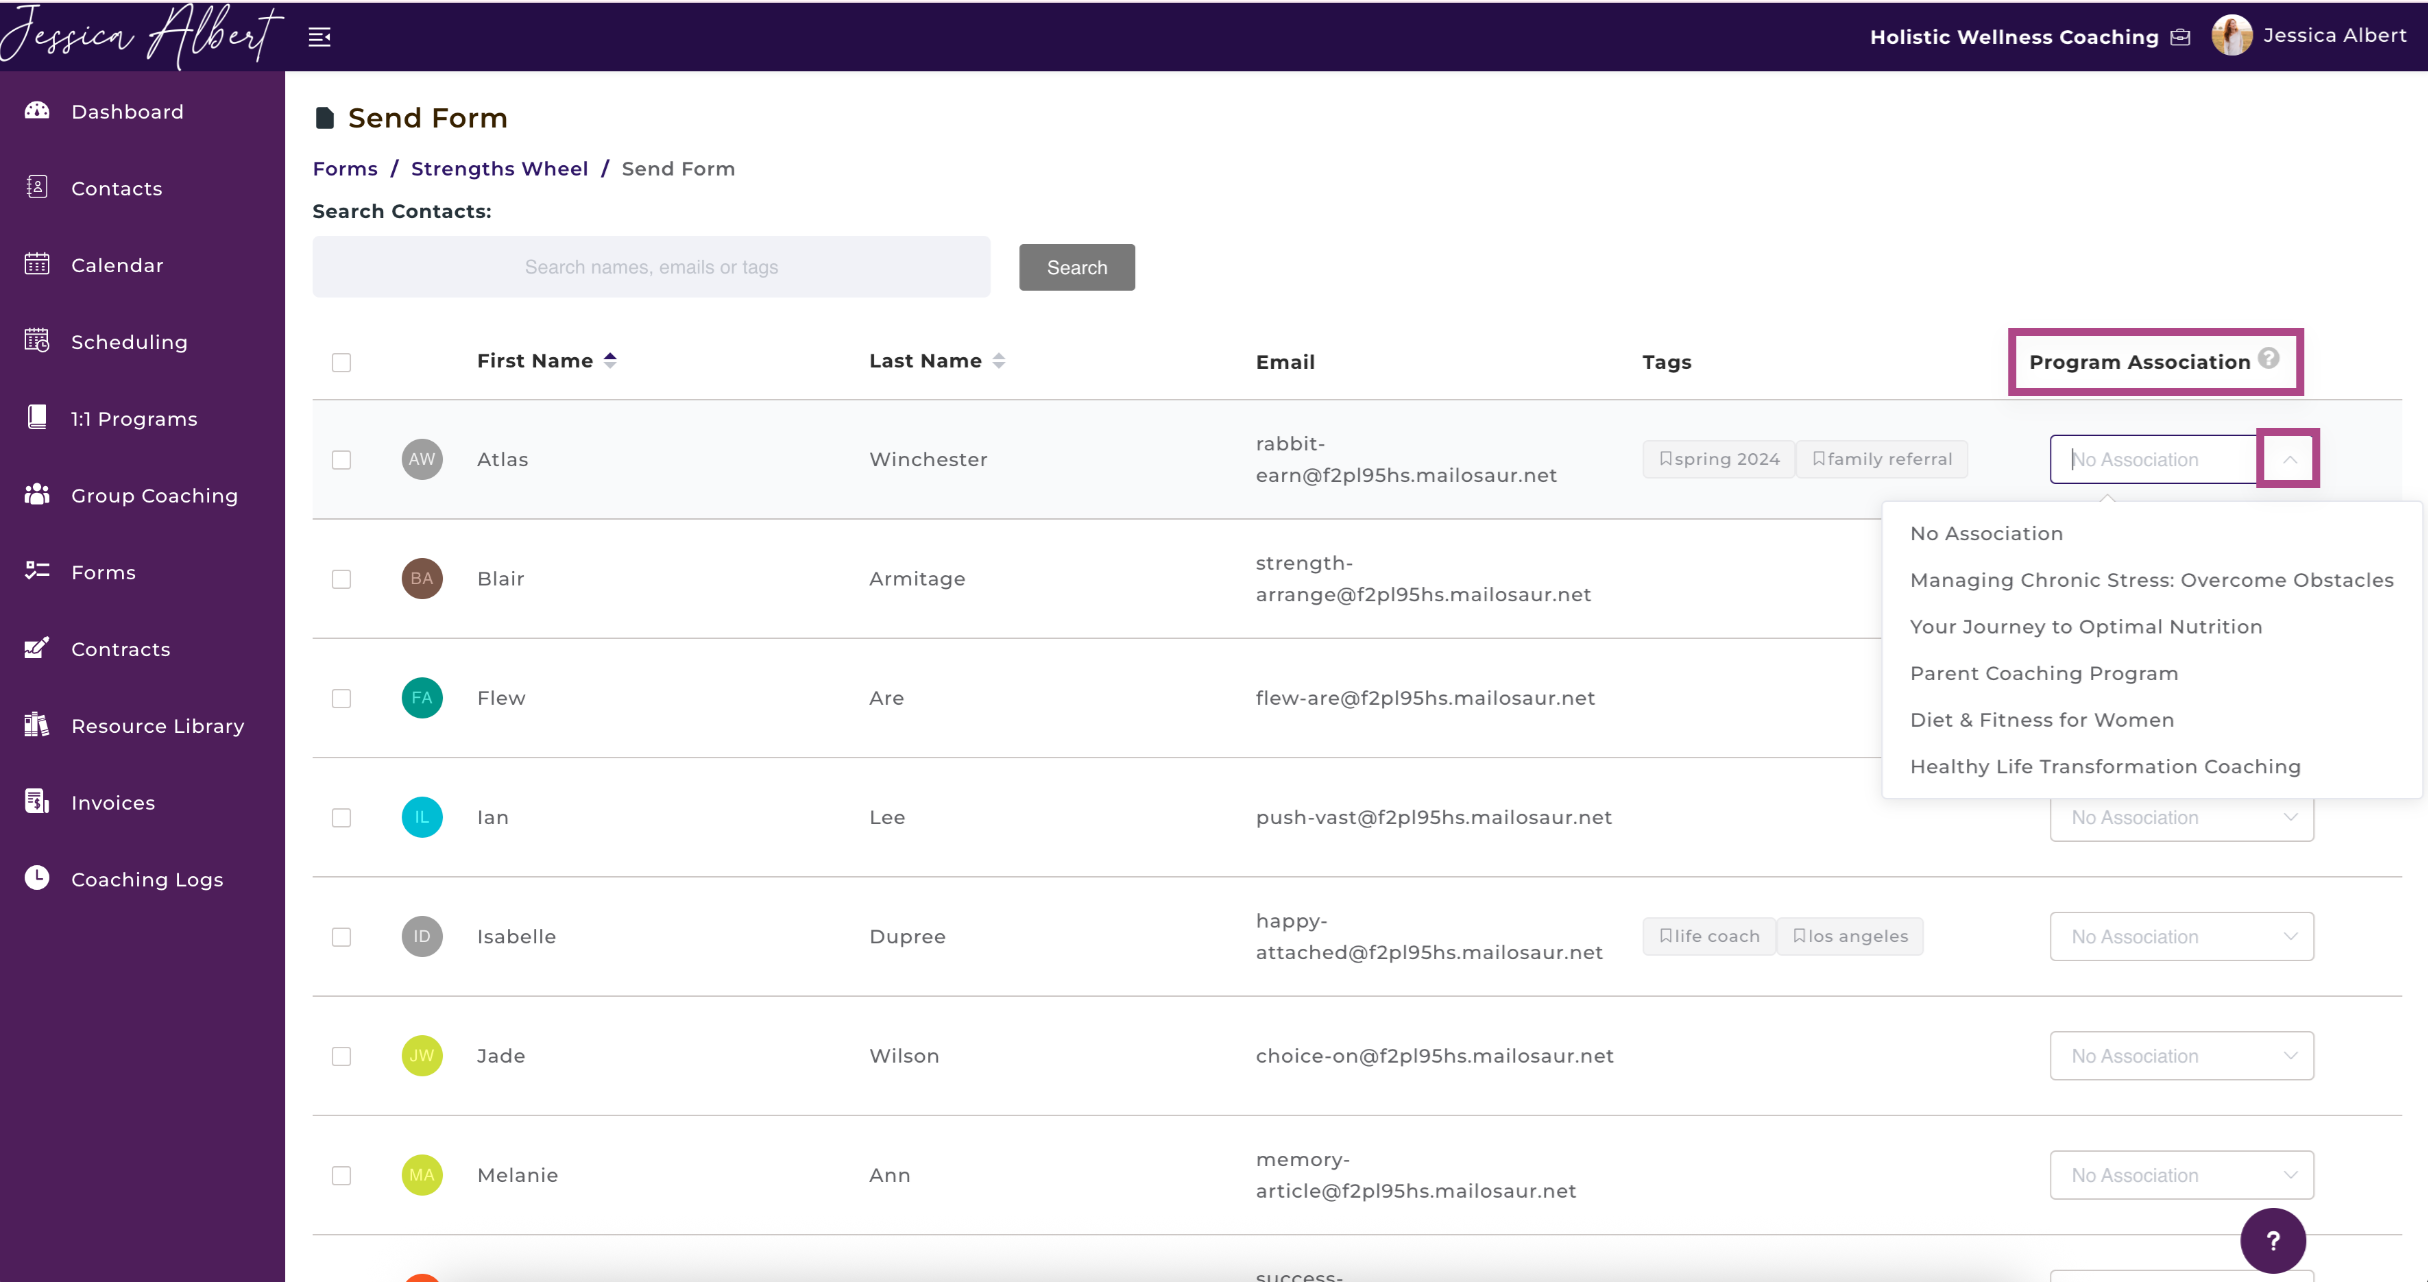Image resolution: width=2428 pixels, height=1282 pixels.
Task: Toggle the select-all contacts checkbox
Action: tap(341, 362)
